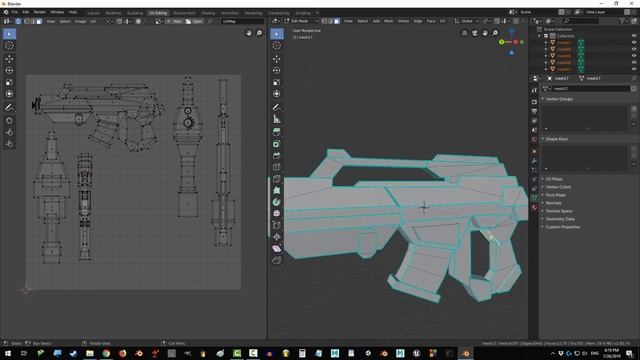The height and width of the screenshot is (360, 640).
Task: Collapse the Collection tree in outliner
Action: (x=540, y=36)
